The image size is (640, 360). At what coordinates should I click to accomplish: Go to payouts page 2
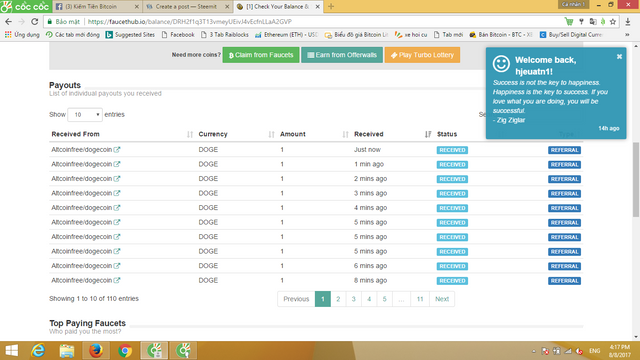338,299
